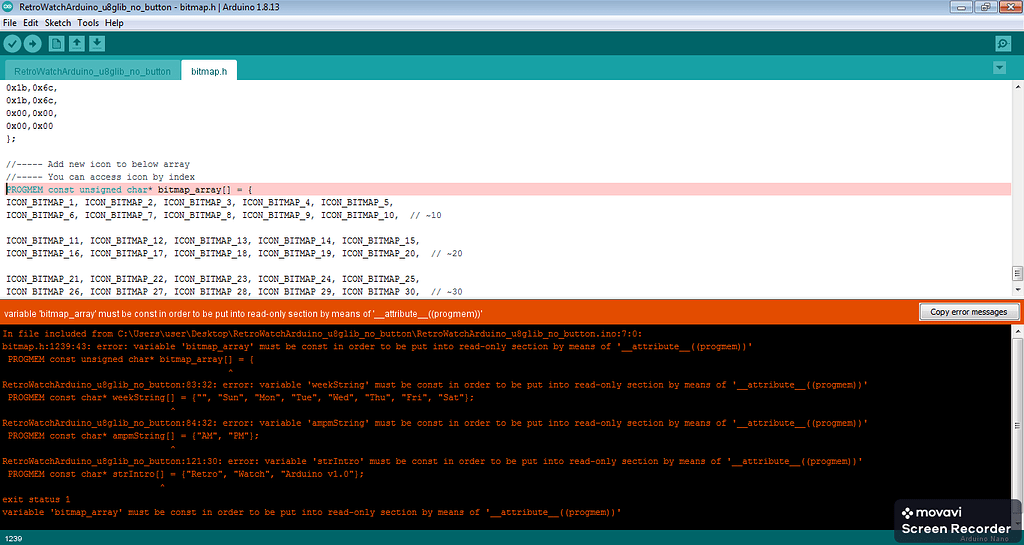
Task: Click the 'In file included from' console line
Action: [x=322, y=334]
